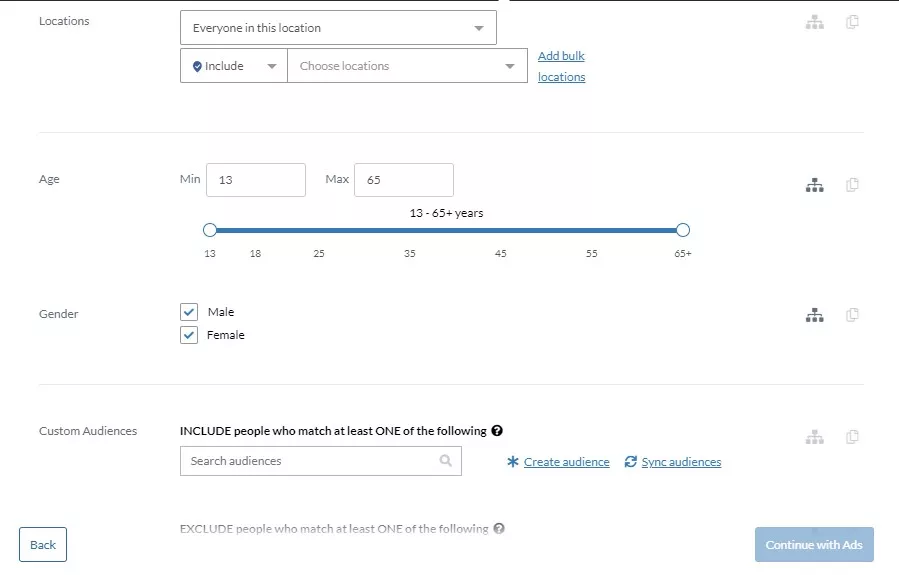Screen dimensions: 899x575
Task: Open the 'Everyone in this location' dropdown
Action: 338,28
